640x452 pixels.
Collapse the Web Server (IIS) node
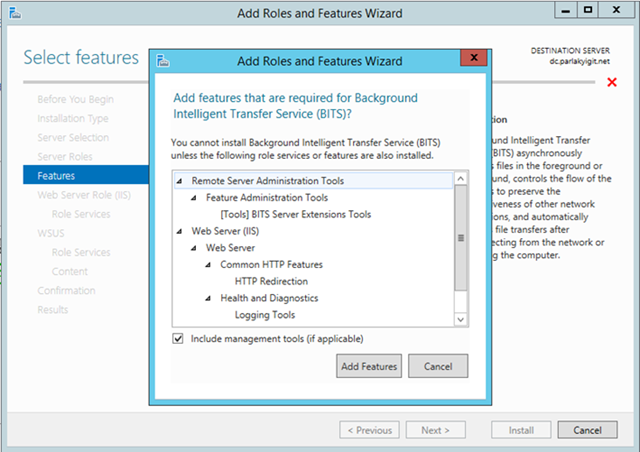(179, 231)
